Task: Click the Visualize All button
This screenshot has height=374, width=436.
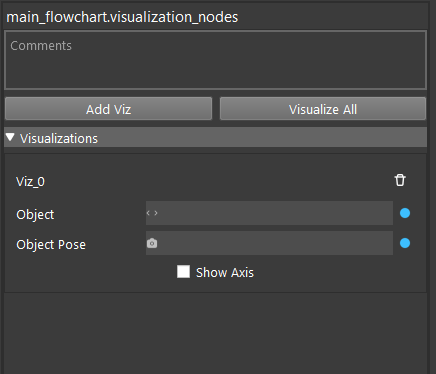Action: (323, 109)
